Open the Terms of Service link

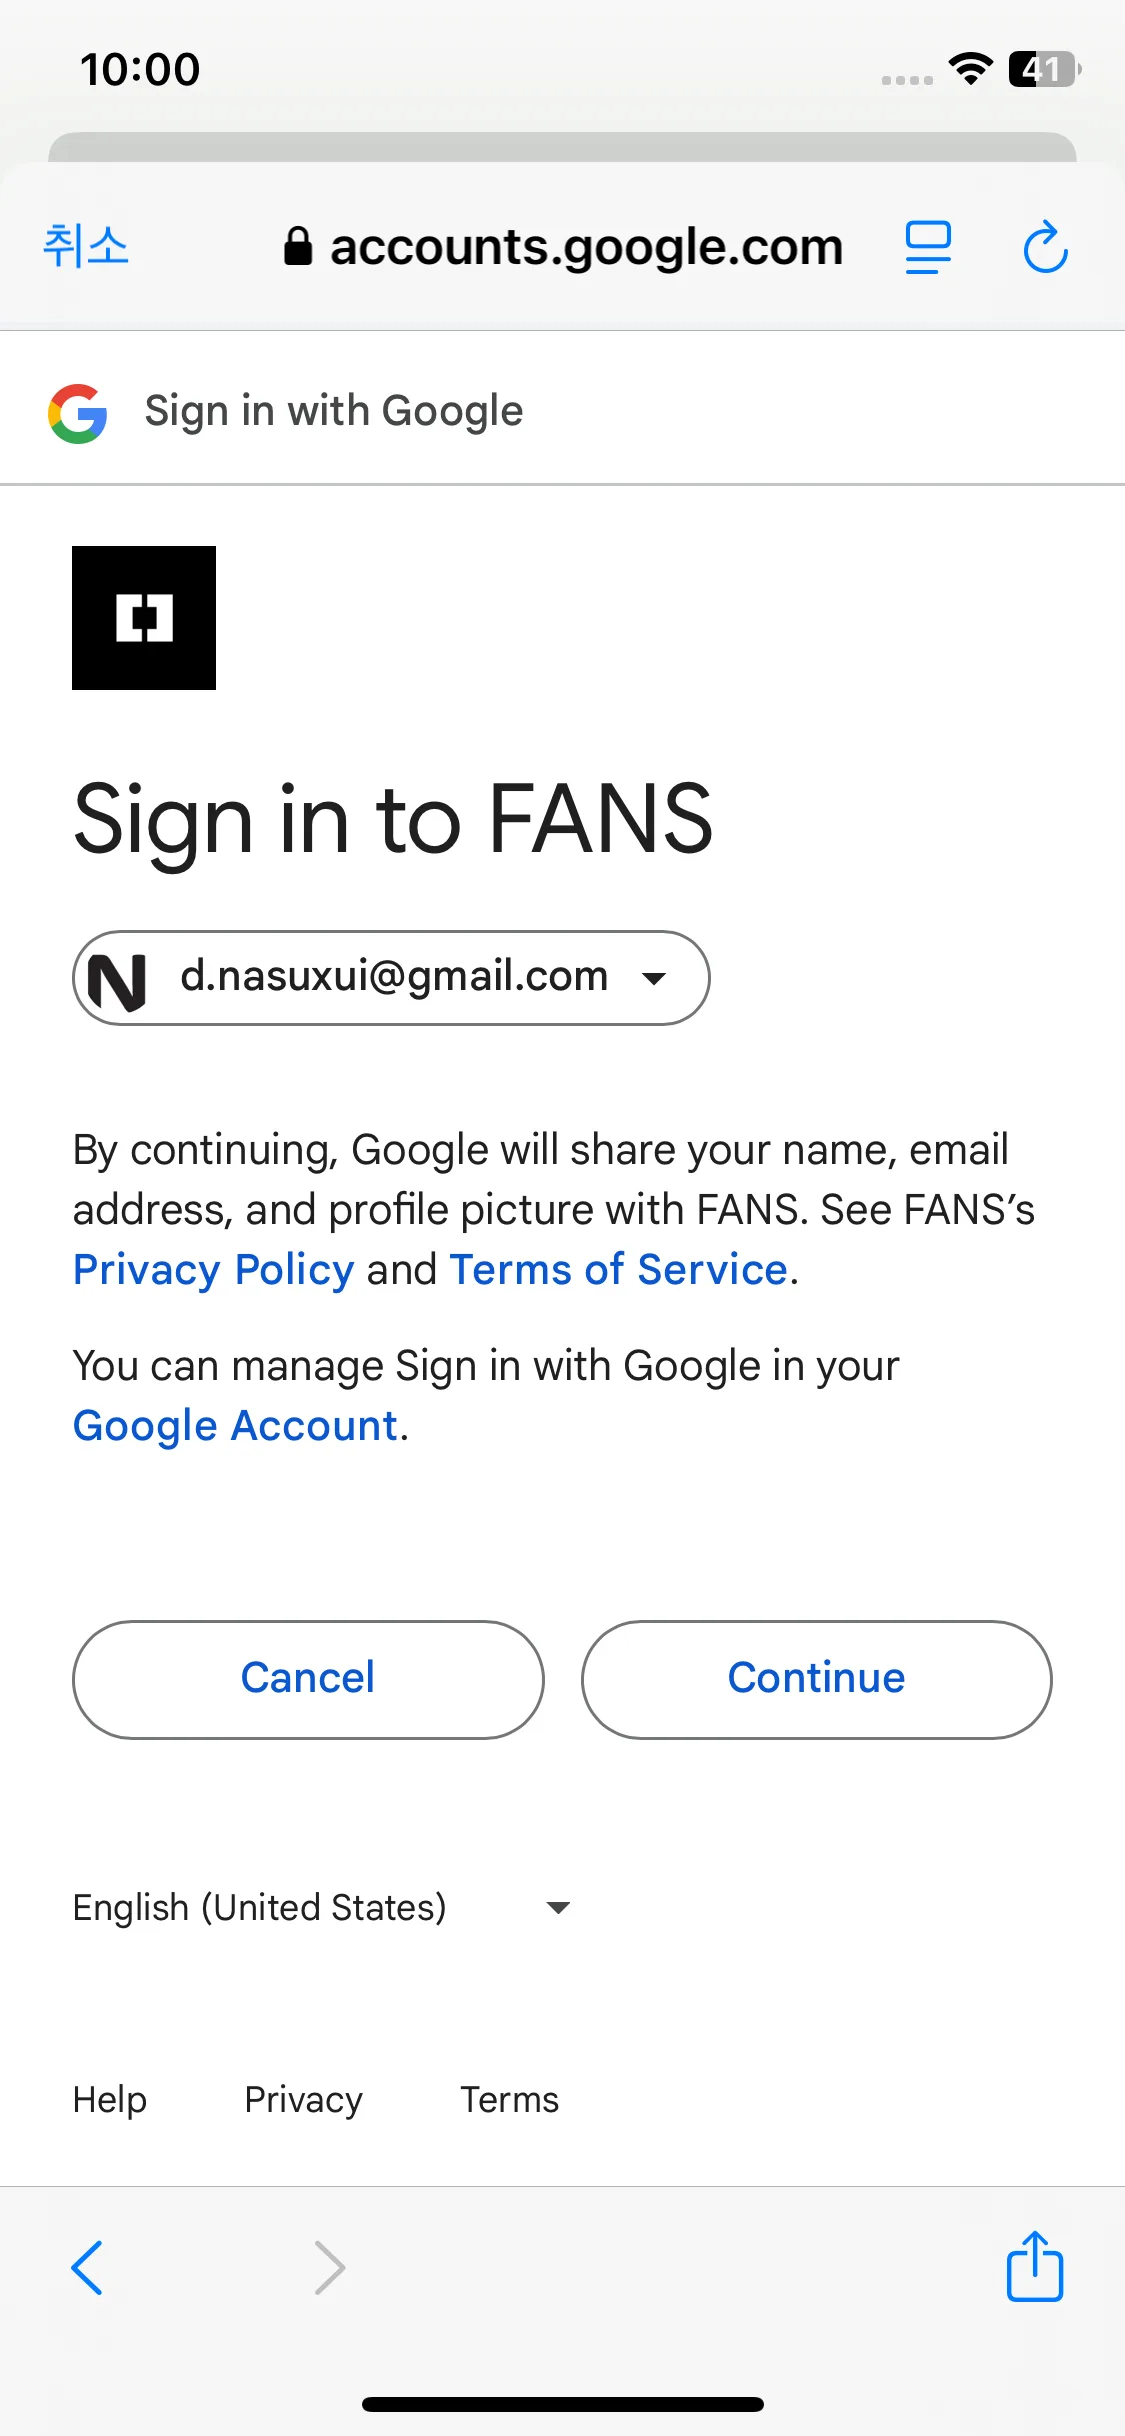tap(618, 1269)
